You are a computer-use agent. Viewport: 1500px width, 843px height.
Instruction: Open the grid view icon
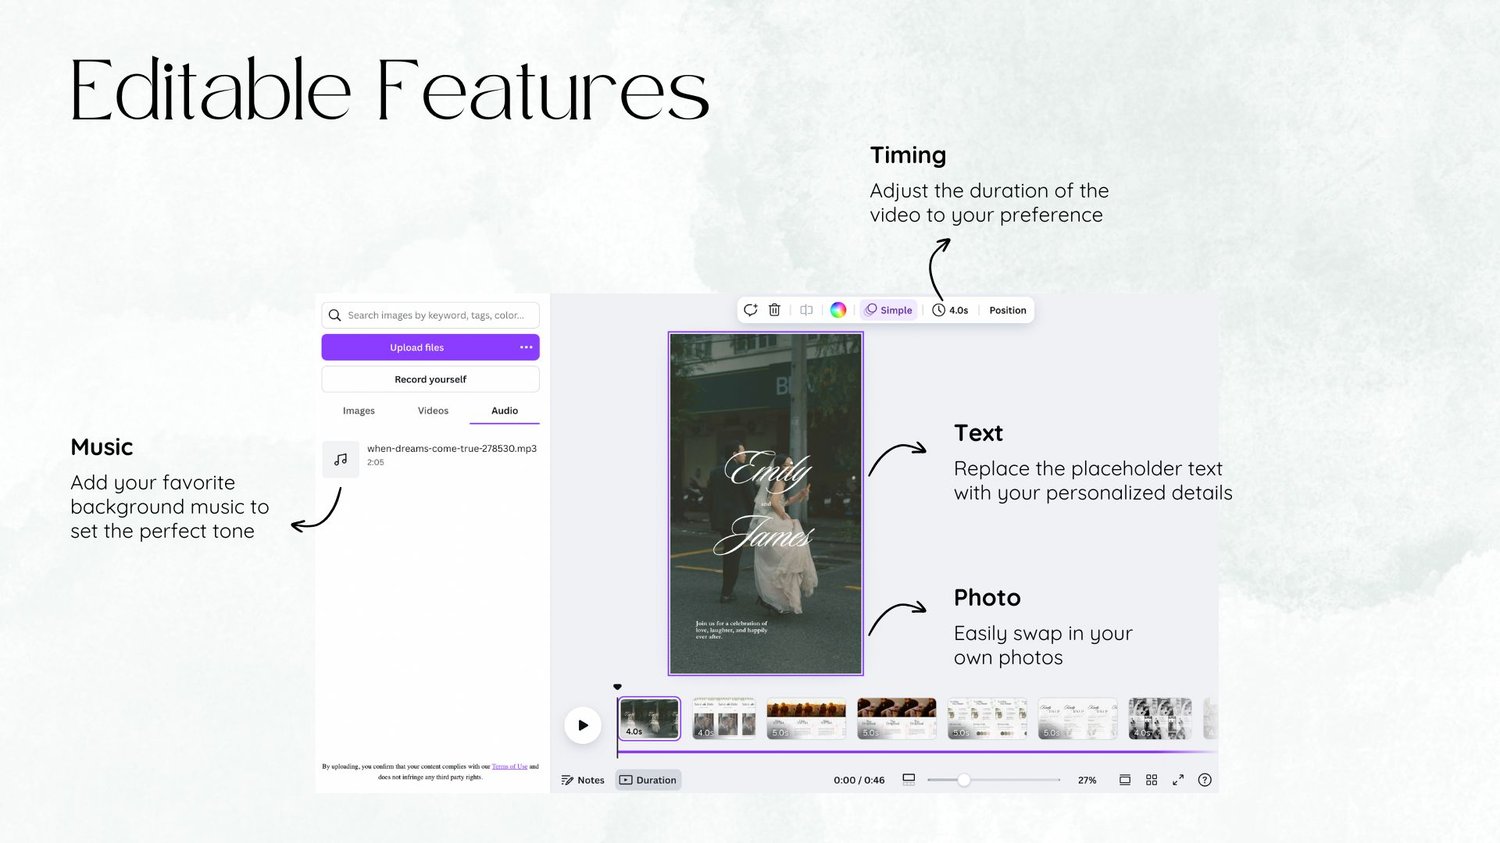1151,780
